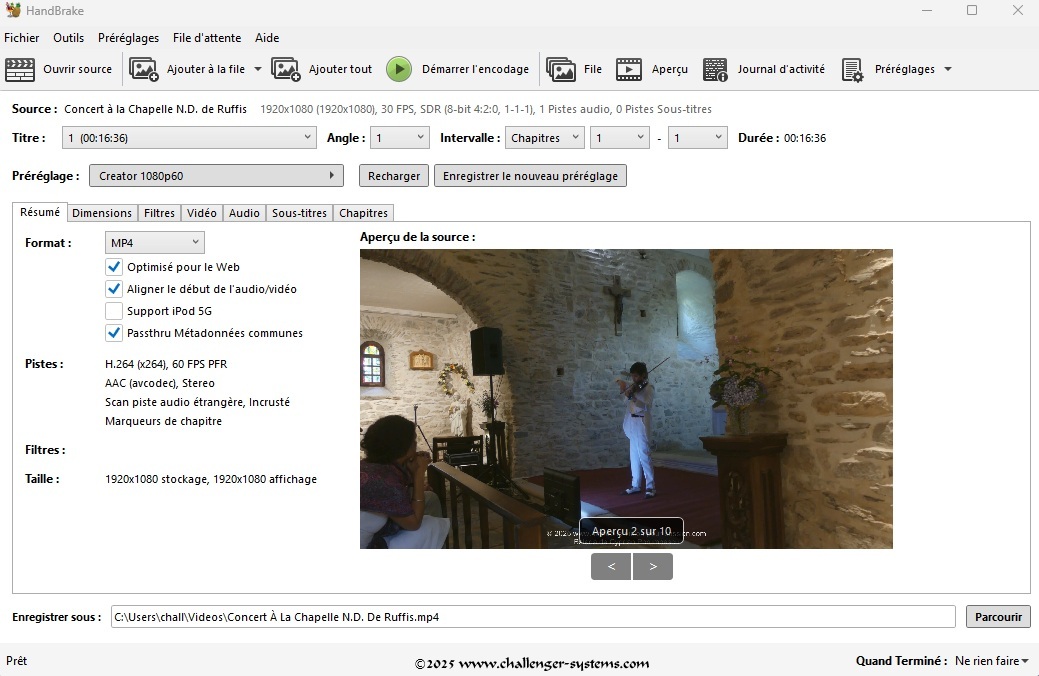Expand the Préréglages toolbar dropdown arrow
Viewport: 1039px width, 676px height.
(x=948, y=69)
